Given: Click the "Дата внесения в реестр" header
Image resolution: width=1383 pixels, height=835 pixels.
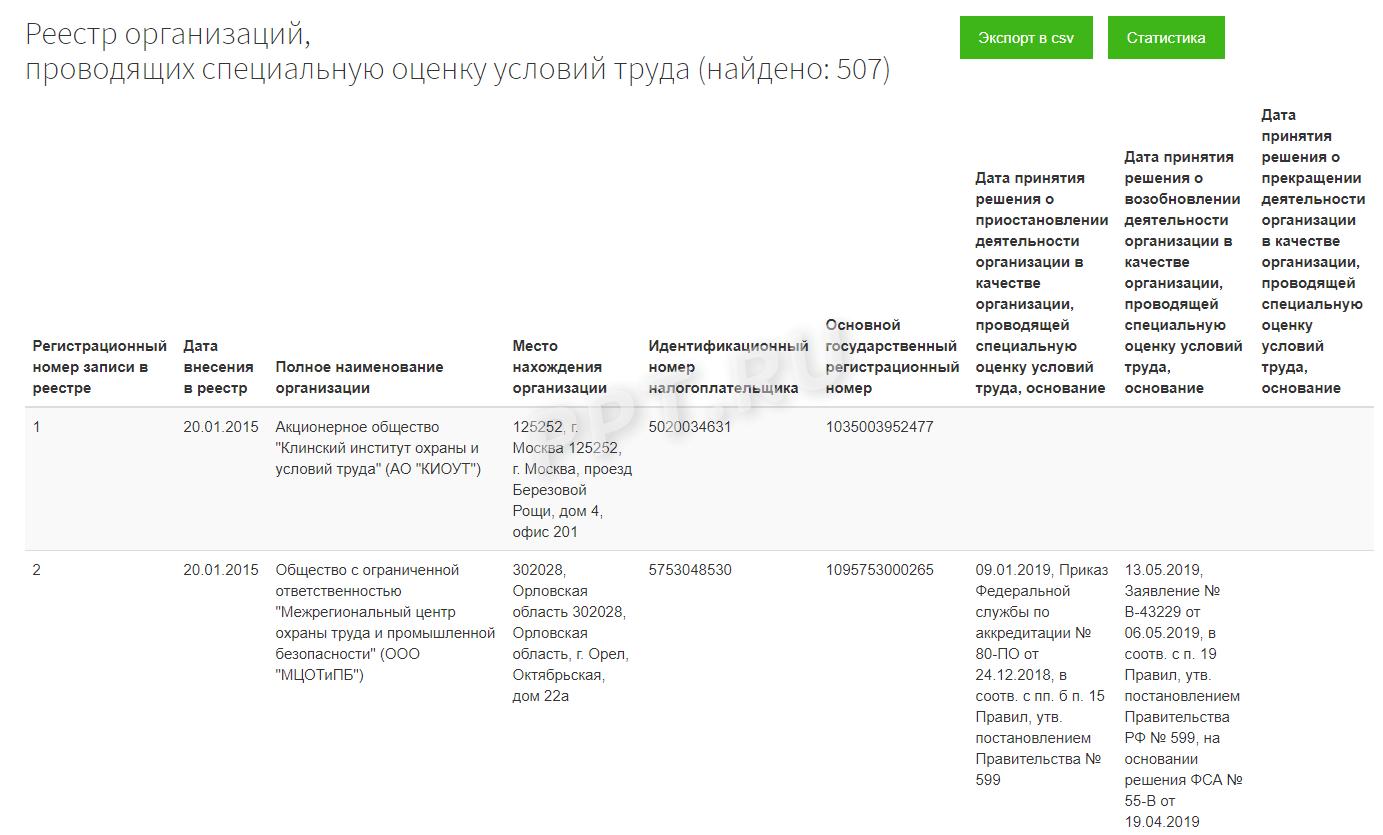Looking at the screenshot, I should [x=218, y=367].
